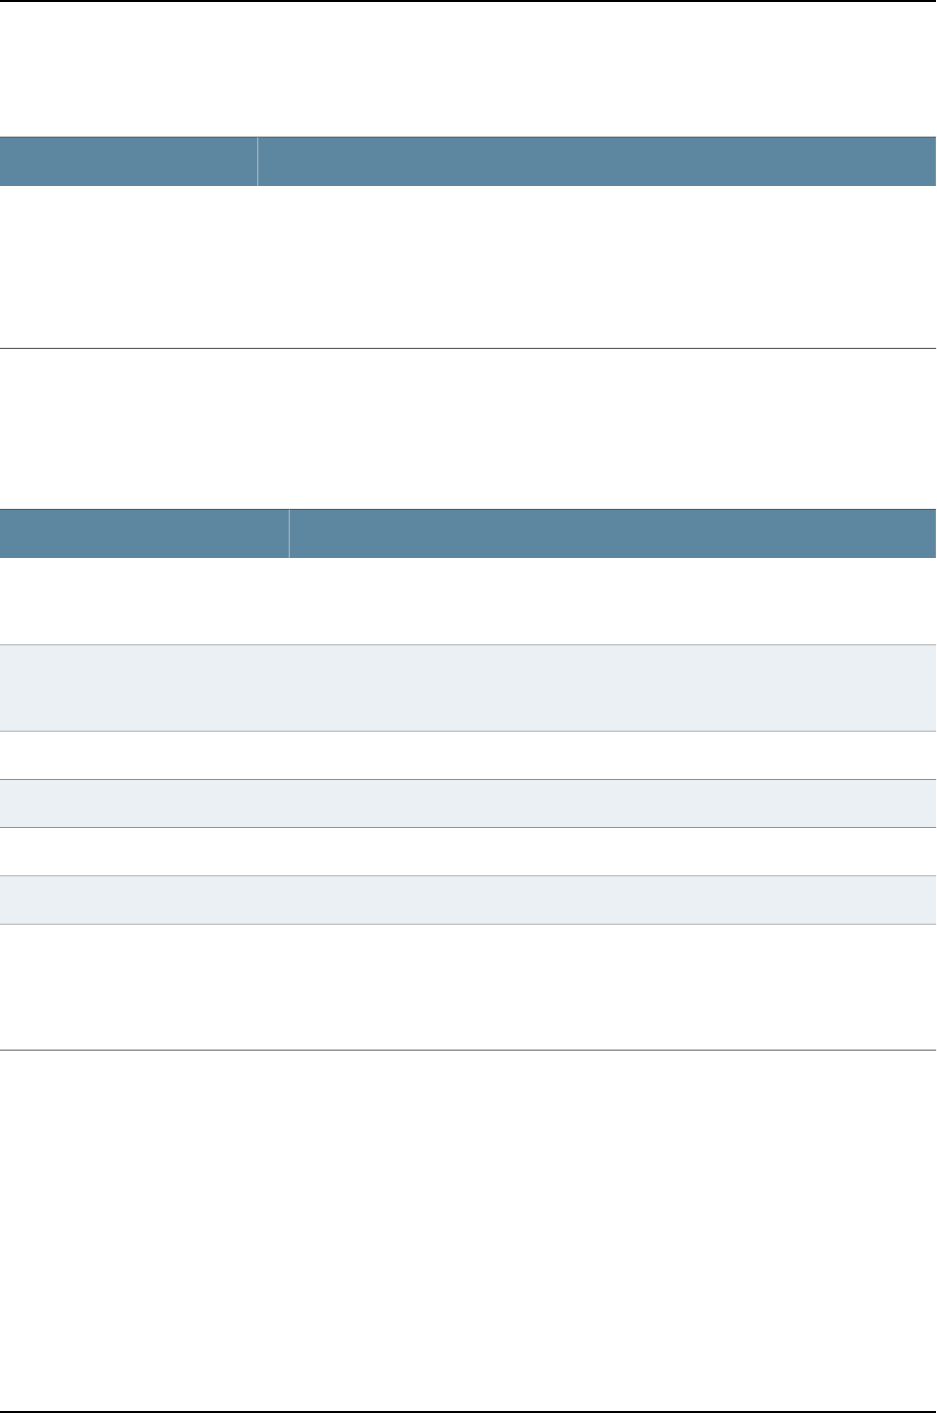937x1413 pixels.
Task: Click the last shaded row in lower table
Action: point(468,899)
